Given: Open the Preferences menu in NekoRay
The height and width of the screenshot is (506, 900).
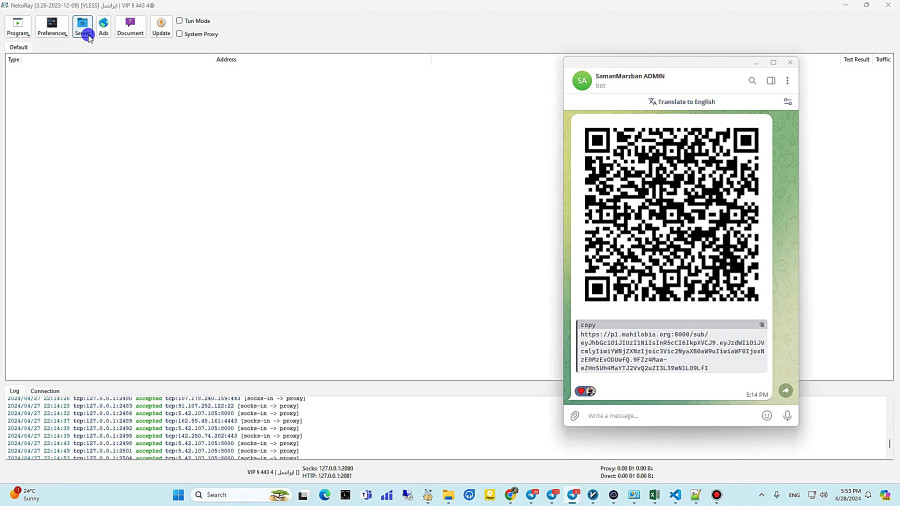Looking at the screenshot, I should coord(52,26).
